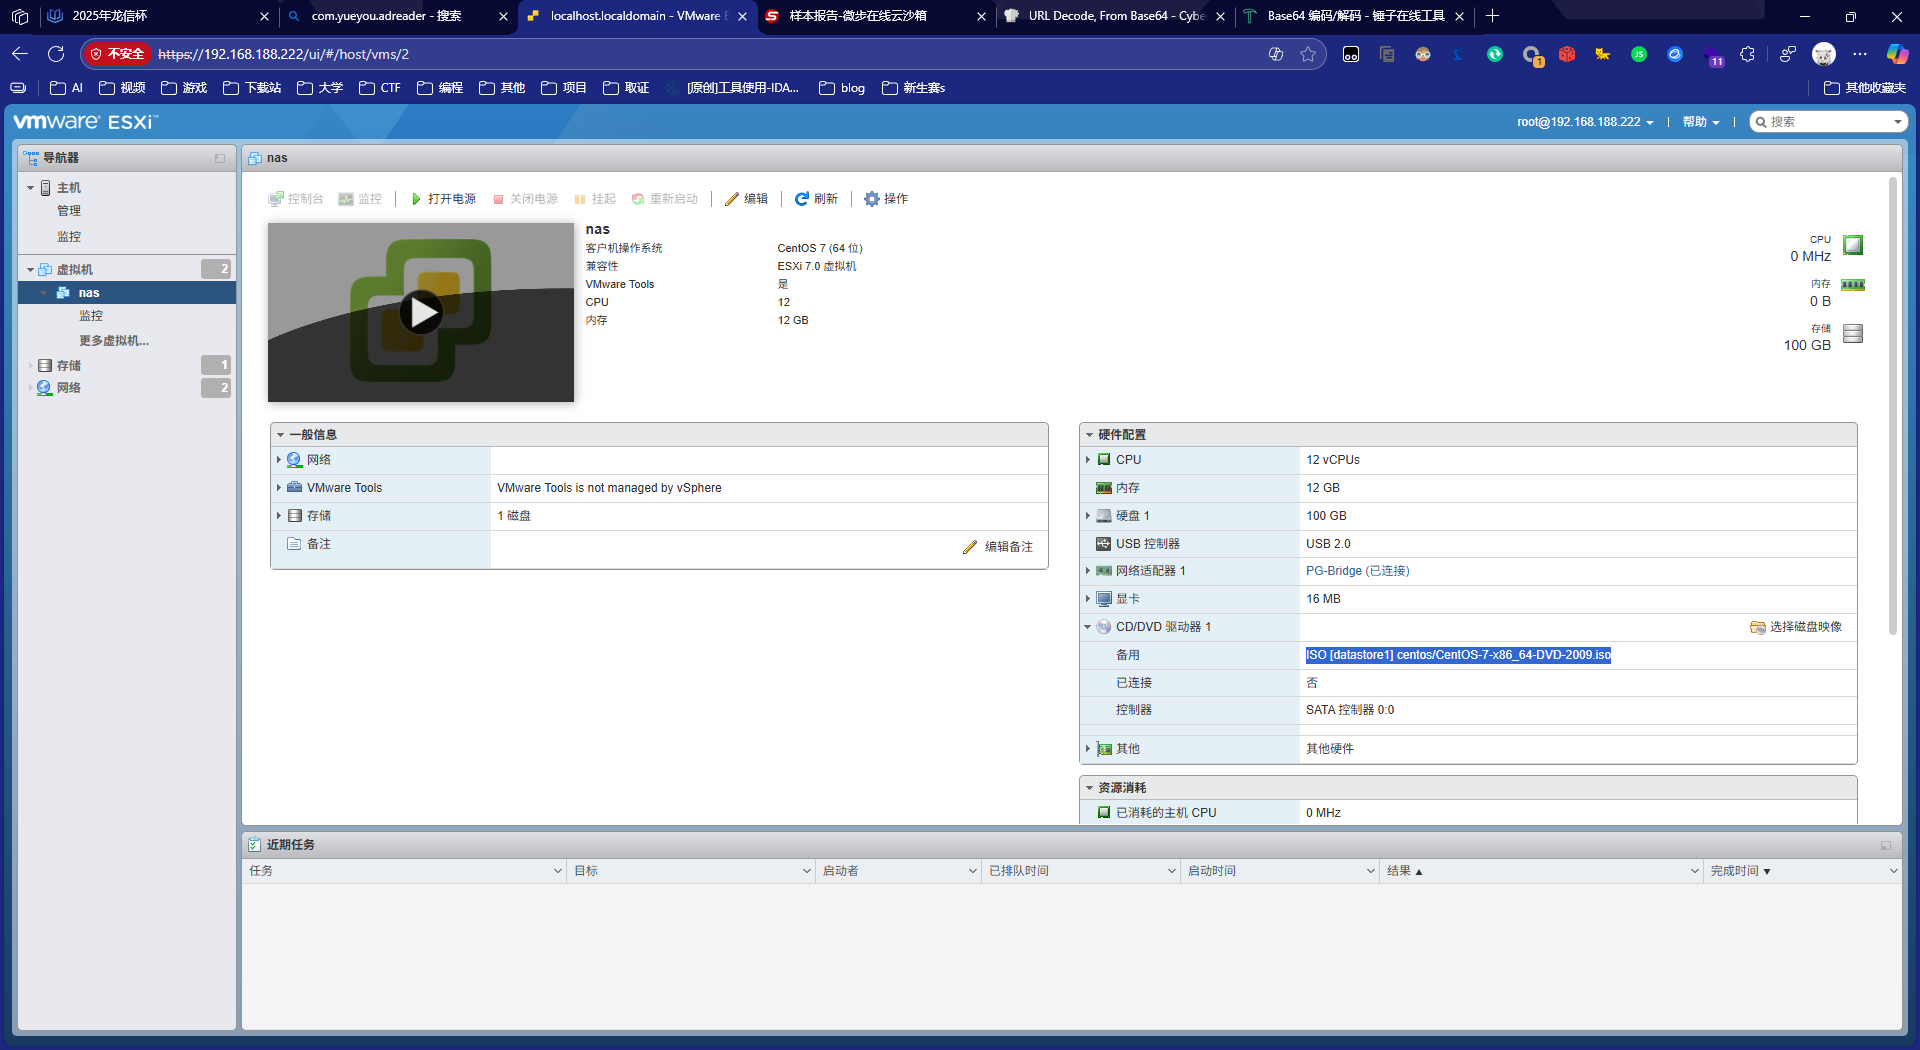
Task: Restart the nas VM
Action: click(665, 199)
